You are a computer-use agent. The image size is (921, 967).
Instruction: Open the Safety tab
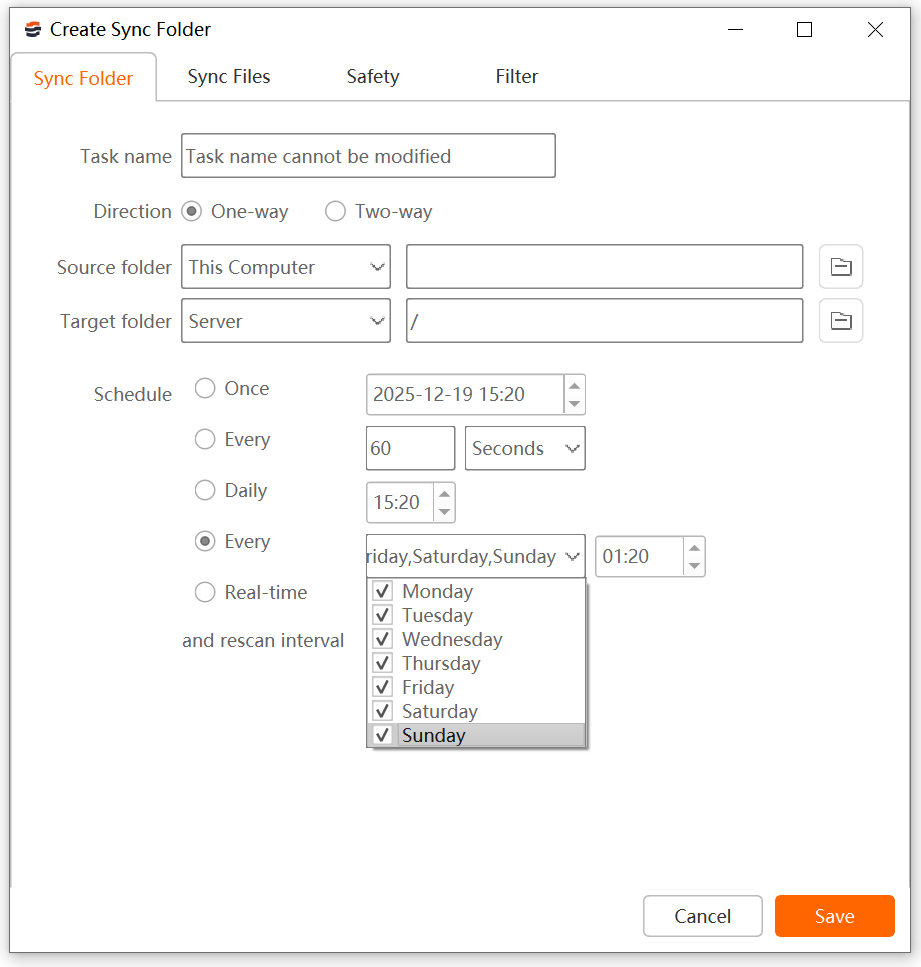pyautogui.click(x=373, y=77)
